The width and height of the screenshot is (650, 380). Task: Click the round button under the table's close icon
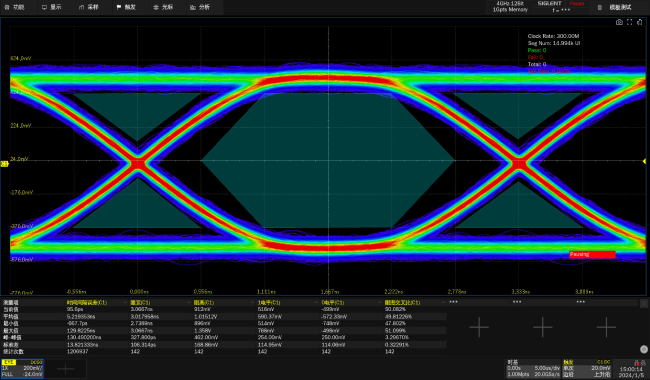point(643,349)
